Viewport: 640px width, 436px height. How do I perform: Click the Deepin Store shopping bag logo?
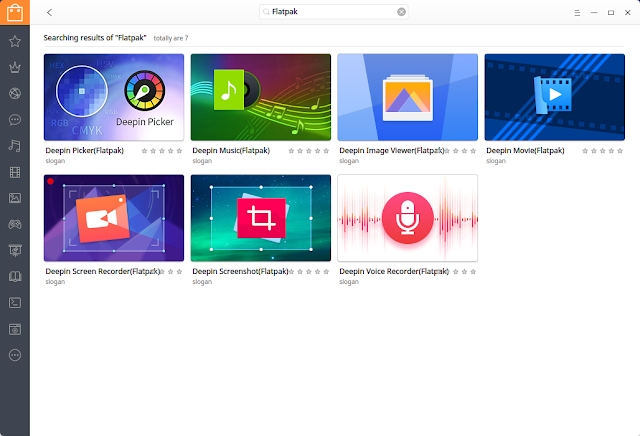(x=15, y=12)
